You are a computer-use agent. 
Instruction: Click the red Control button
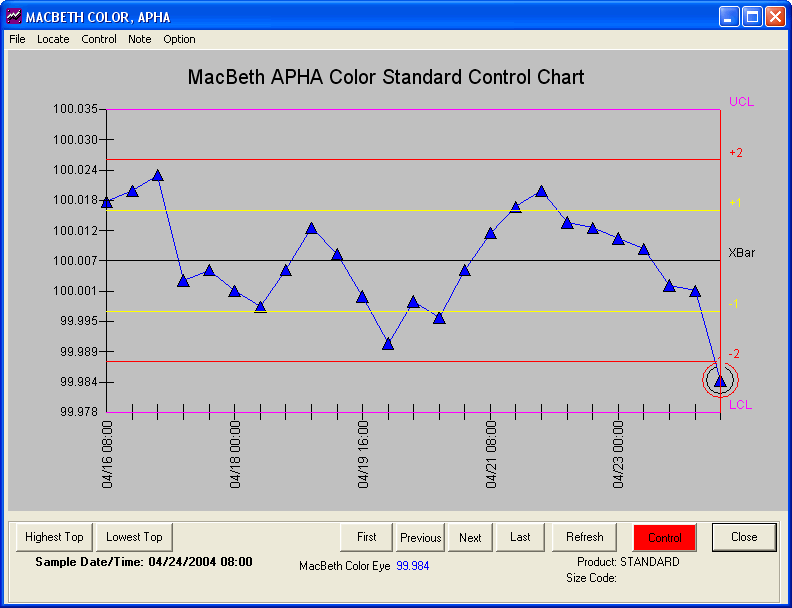click(665, 538)
